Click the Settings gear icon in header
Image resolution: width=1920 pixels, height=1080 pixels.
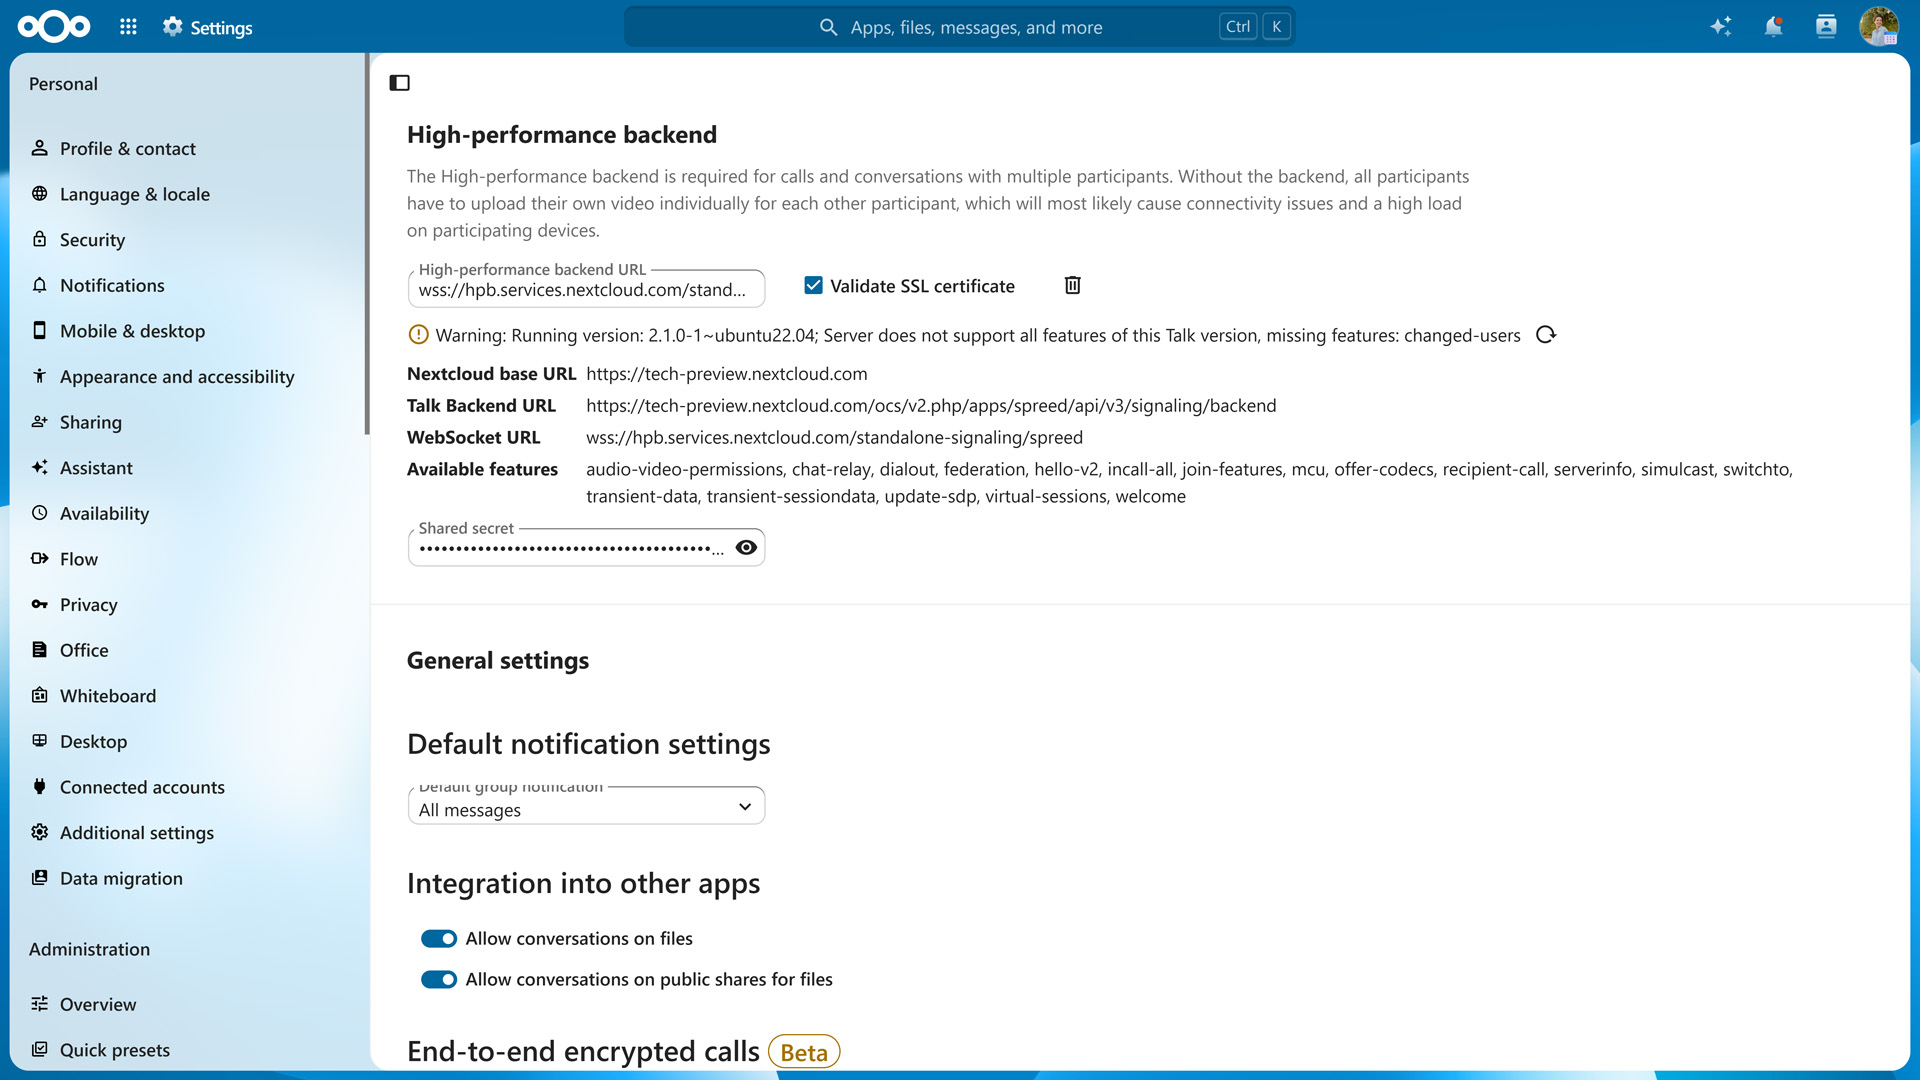[173, 27]
